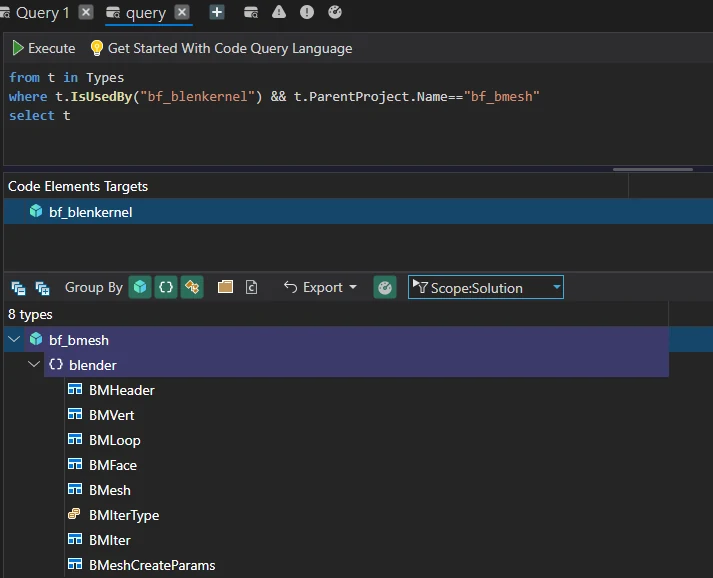
Task: Click the 'Group By' label
Action: coord(94,287)
